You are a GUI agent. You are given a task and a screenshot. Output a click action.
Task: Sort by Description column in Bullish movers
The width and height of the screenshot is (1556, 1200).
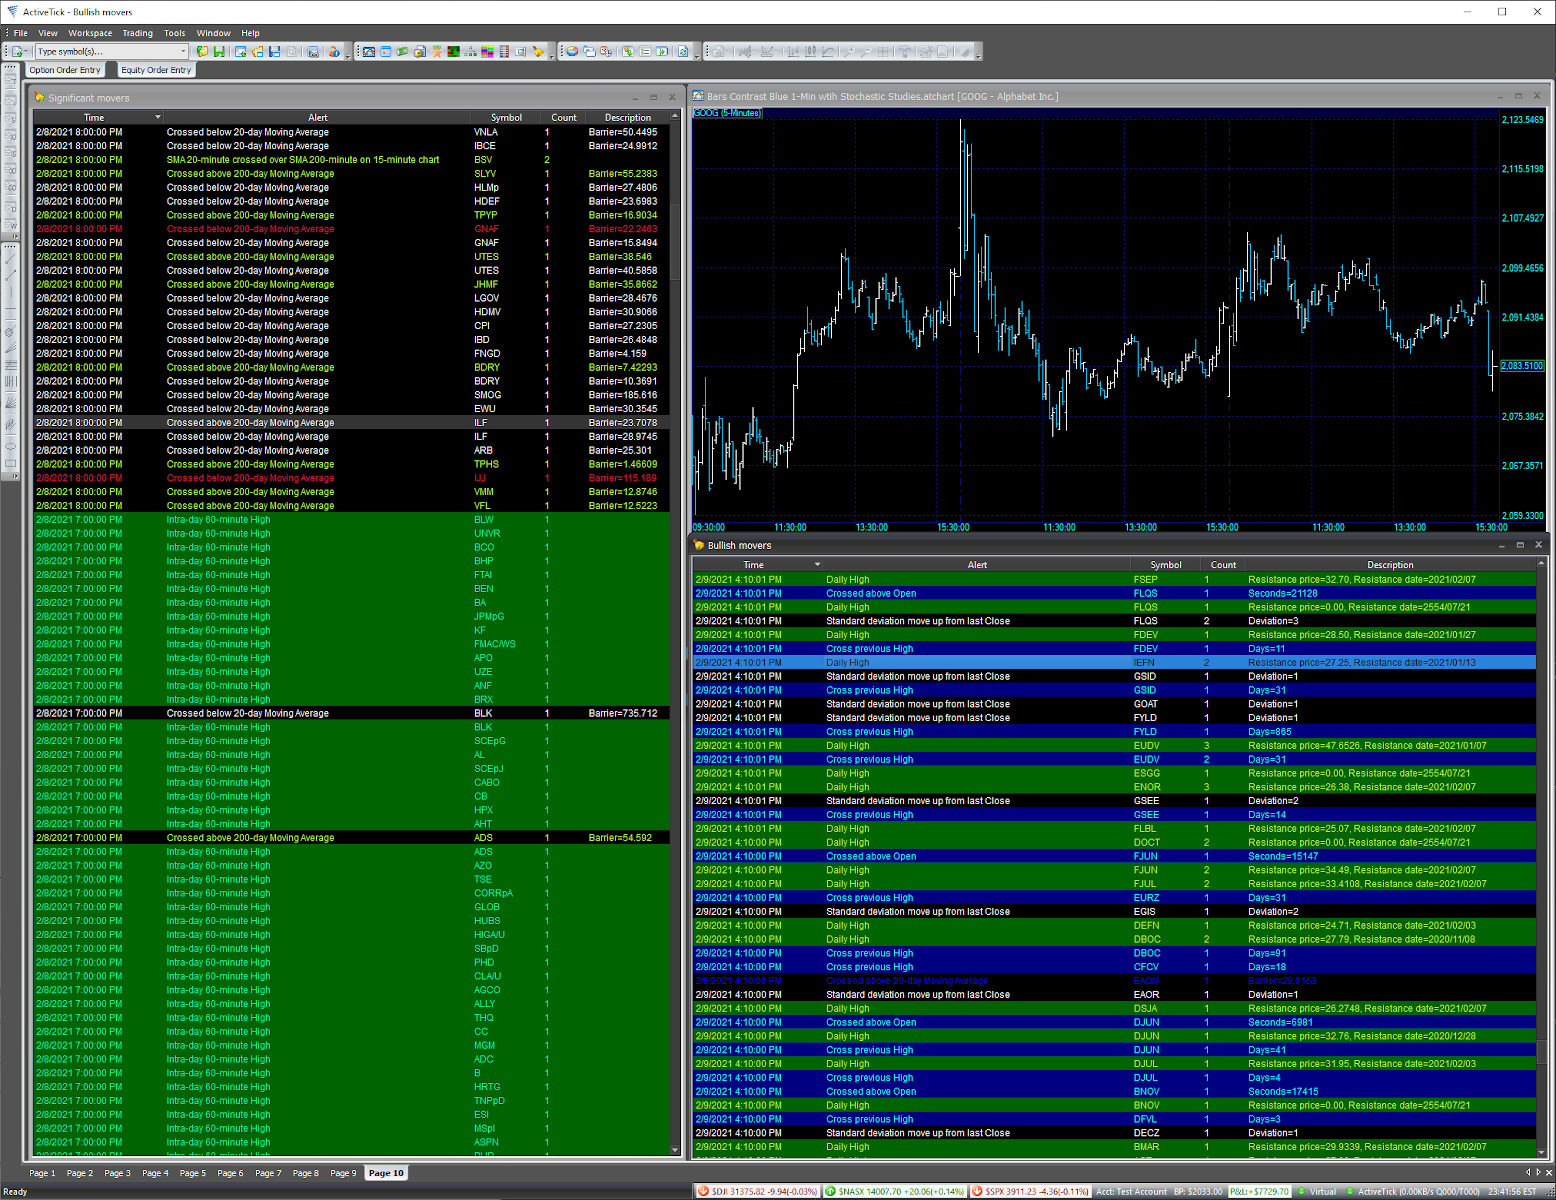[x=1390, y=564]
